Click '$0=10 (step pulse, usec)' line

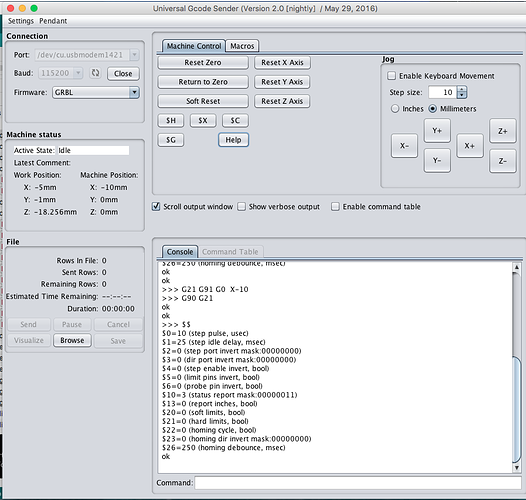pos(205,333)
